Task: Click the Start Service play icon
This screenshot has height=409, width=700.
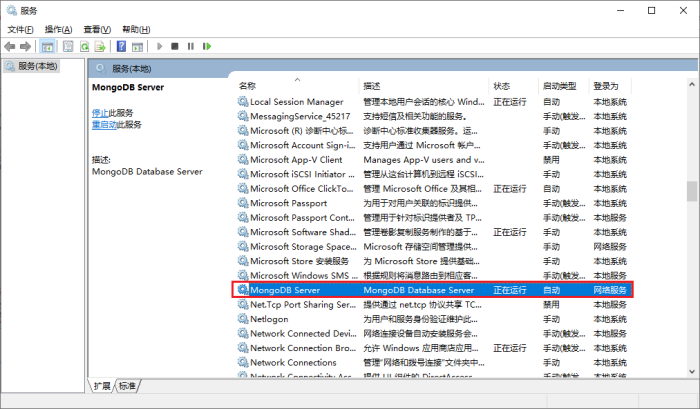Action: 159,46
